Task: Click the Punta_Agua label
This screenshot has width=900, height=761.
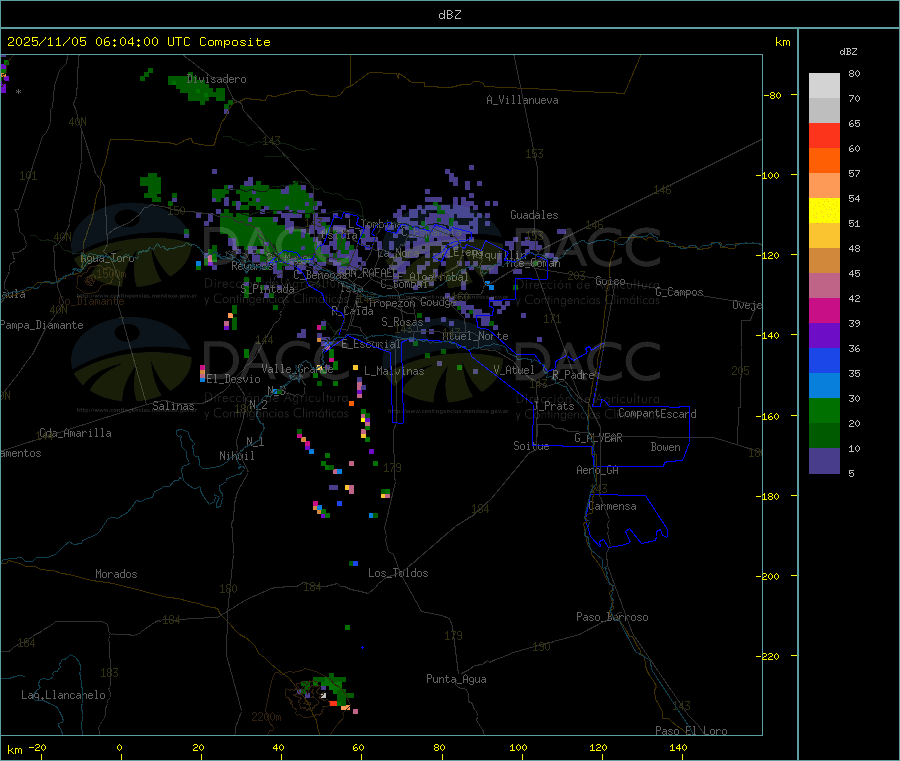Action: [456, 679]
